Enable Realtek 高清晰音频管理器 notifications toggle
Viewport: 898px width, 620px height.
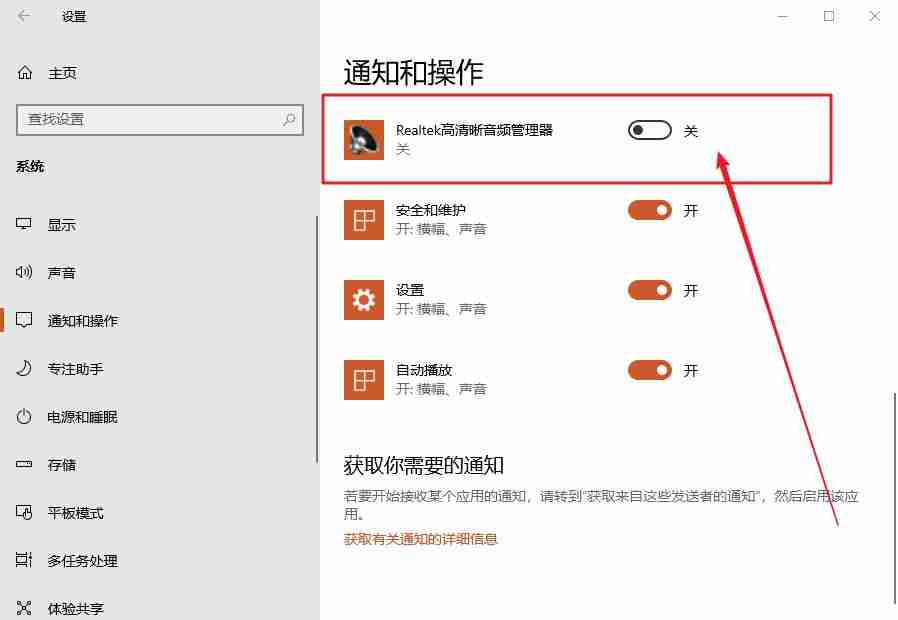(x=649, y=129)
